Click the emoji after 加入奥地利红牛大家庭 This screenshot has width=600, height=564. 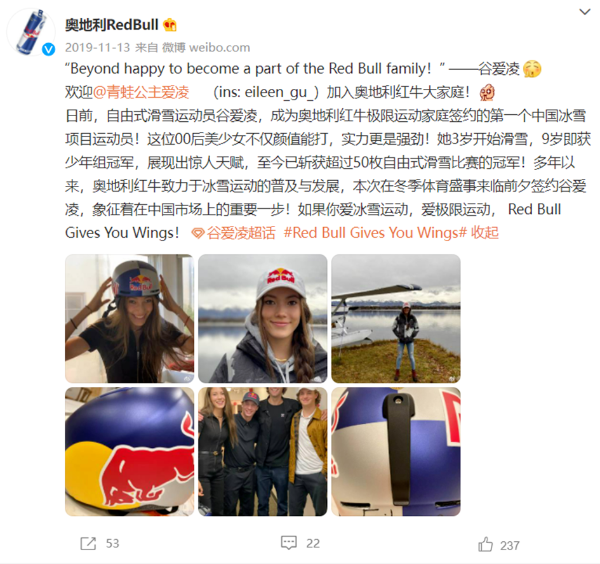tap(487, 92)
